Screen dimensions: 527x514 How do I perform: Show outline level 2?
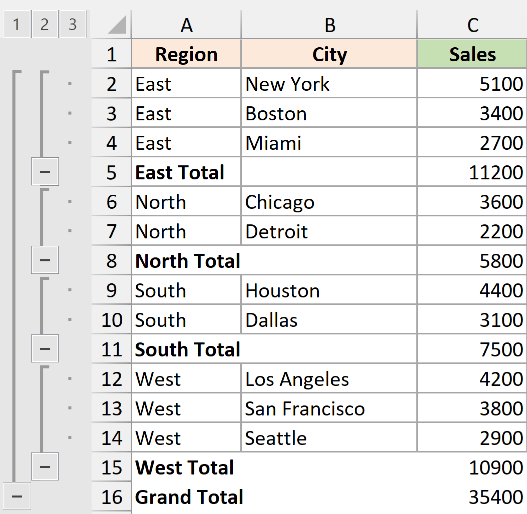pos(44,24)
